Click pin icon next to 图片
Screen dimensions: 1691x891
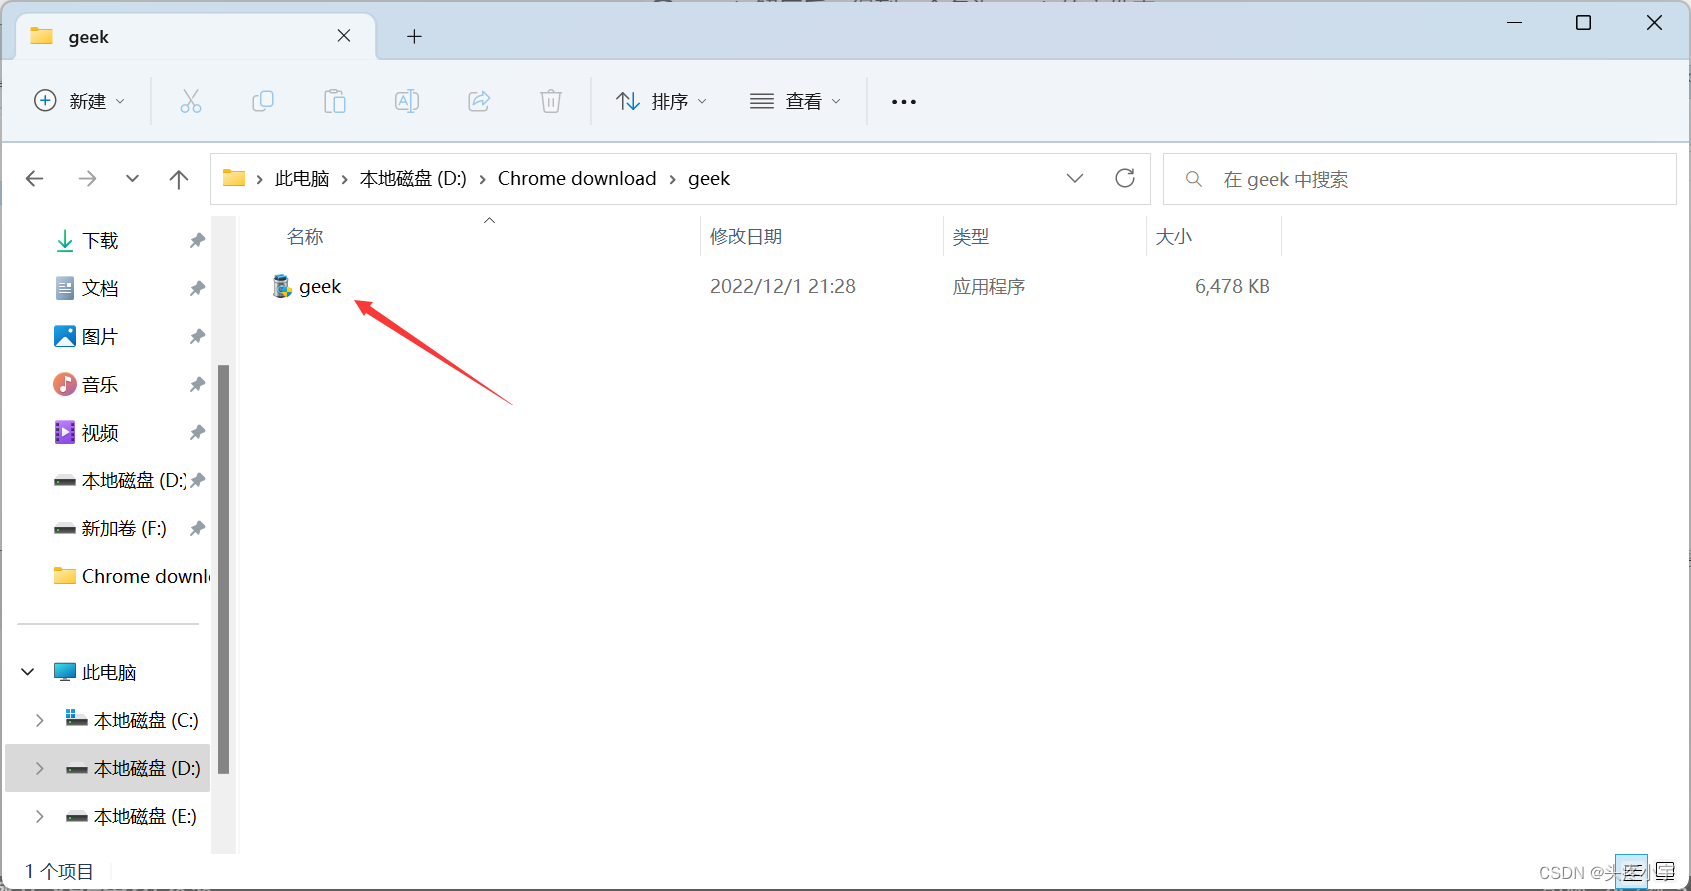(197, 337)
